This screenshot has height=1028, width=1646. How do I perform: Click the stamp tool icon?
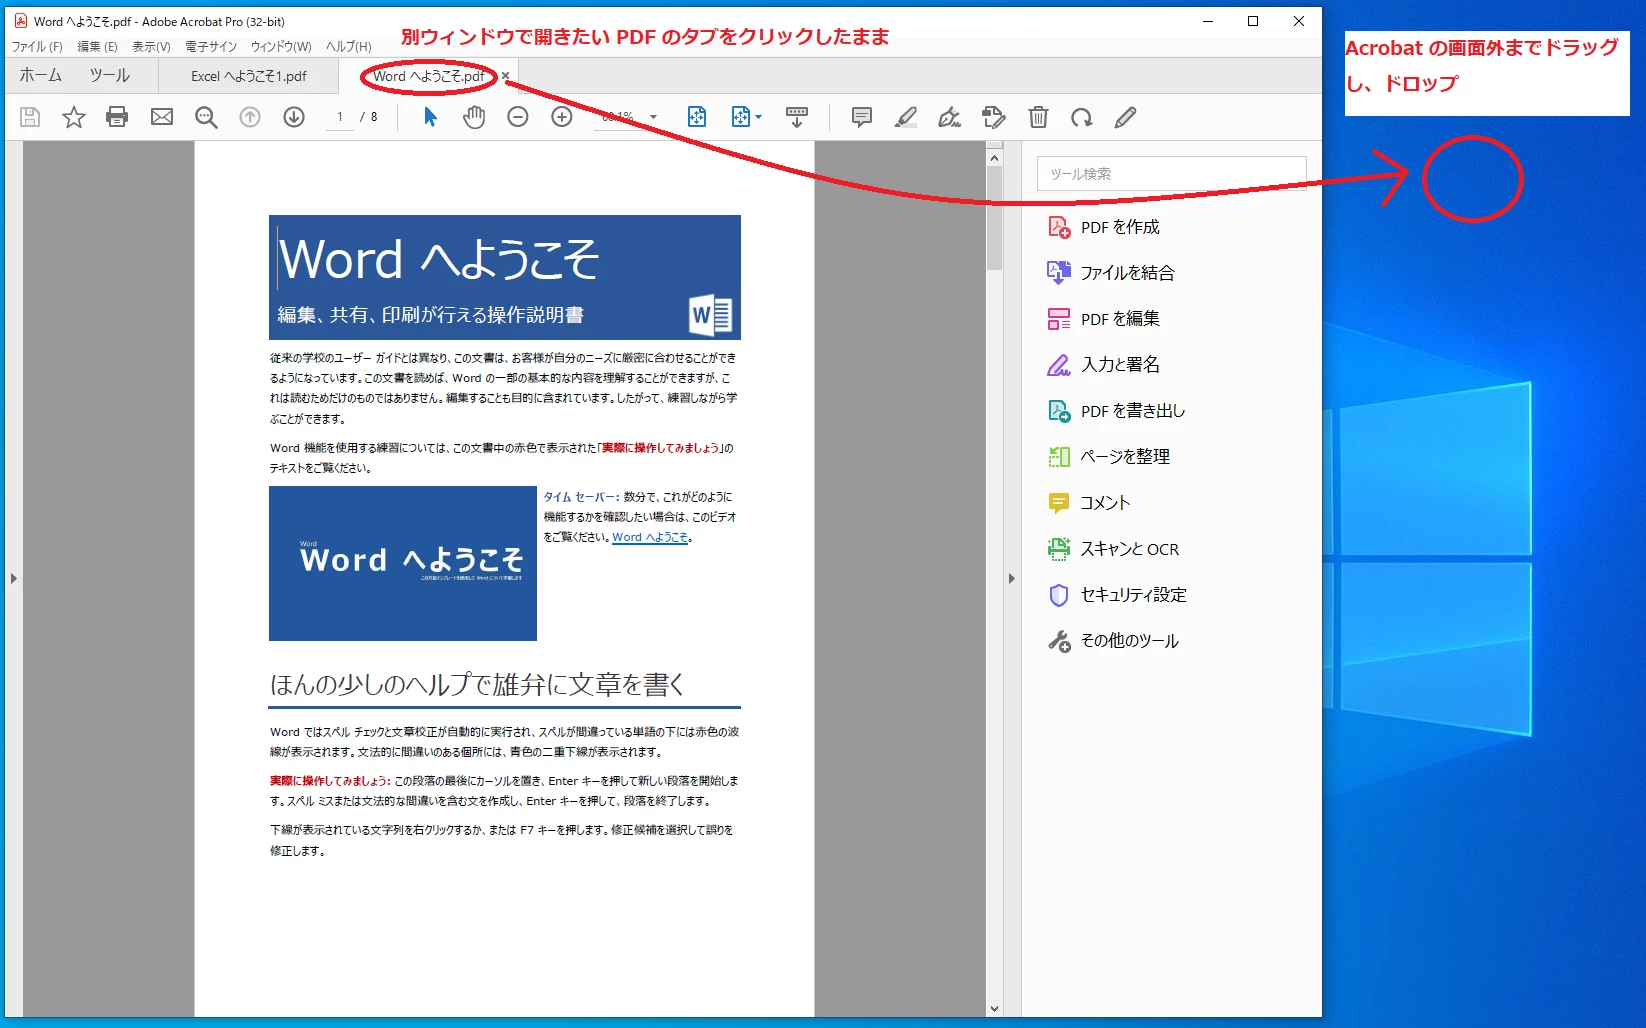tap(994, 117)
